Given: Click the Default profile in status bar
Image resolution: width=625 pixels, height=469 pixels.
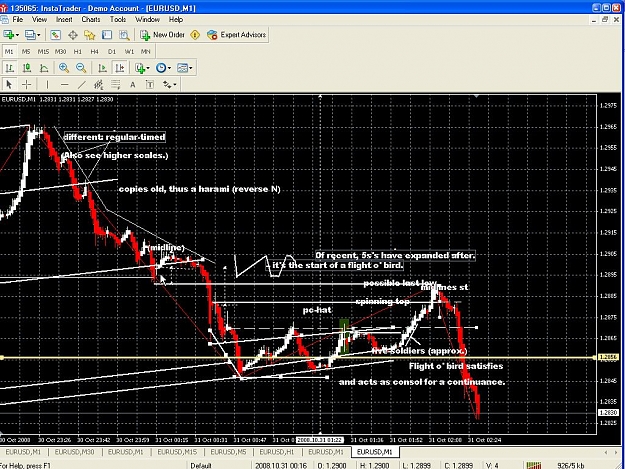Looking at the screenshot, I should coord(201,465).
